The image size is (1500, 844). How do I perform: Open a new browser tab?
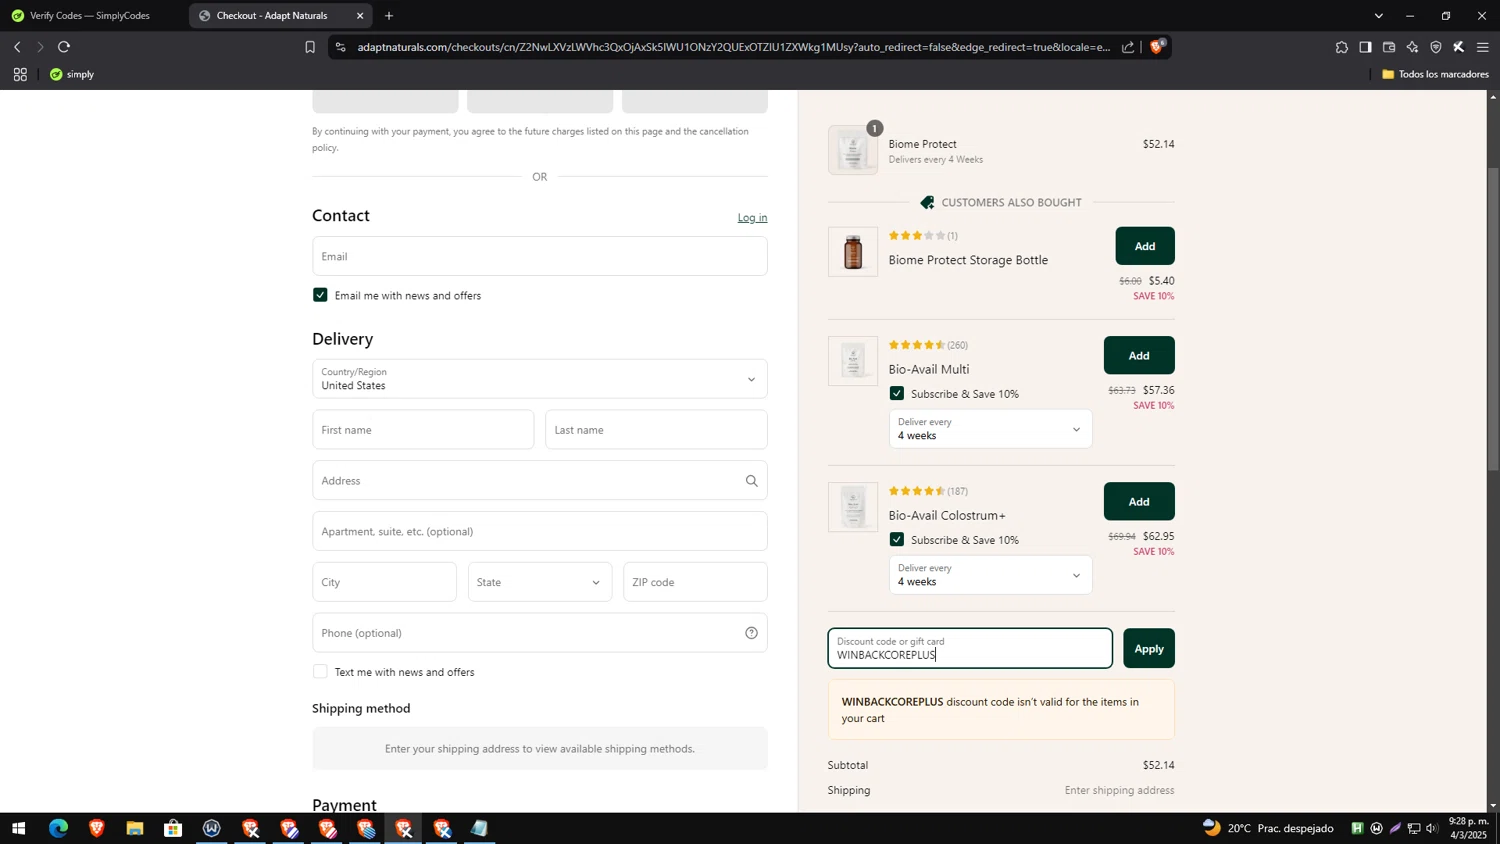tap(389, 16)
